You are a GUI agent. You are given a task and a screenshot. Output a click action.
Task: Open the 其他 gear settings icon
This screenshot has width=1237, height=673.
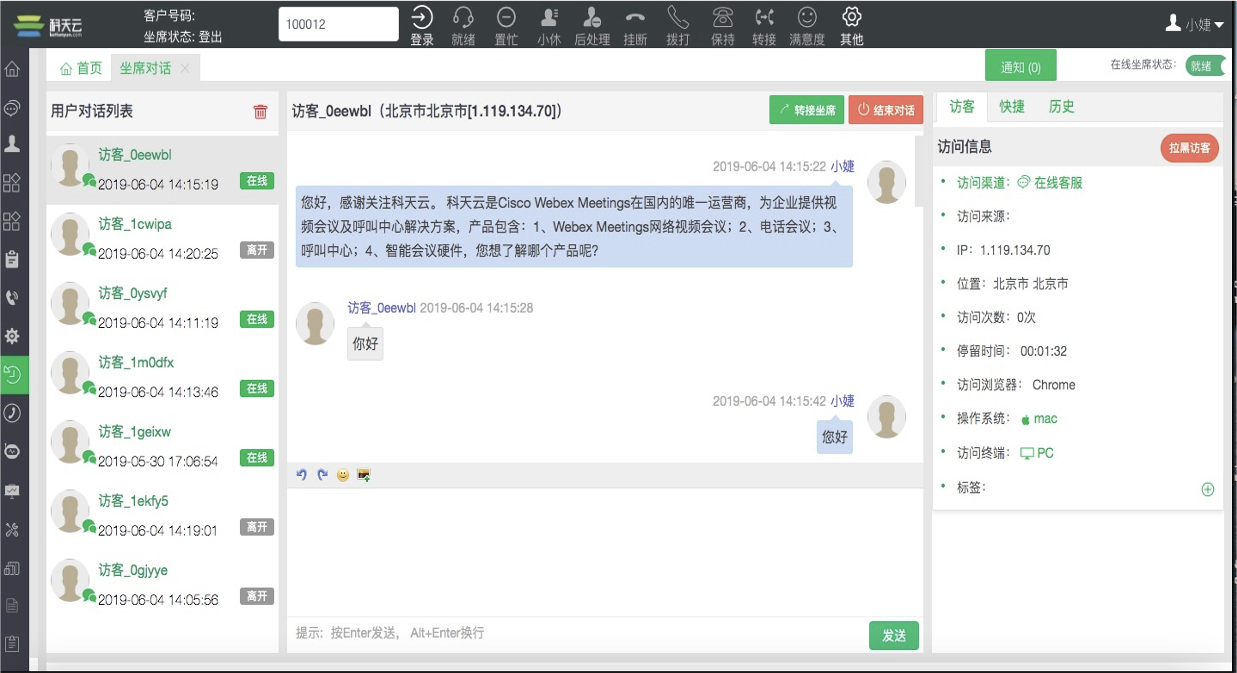point(851,18)
